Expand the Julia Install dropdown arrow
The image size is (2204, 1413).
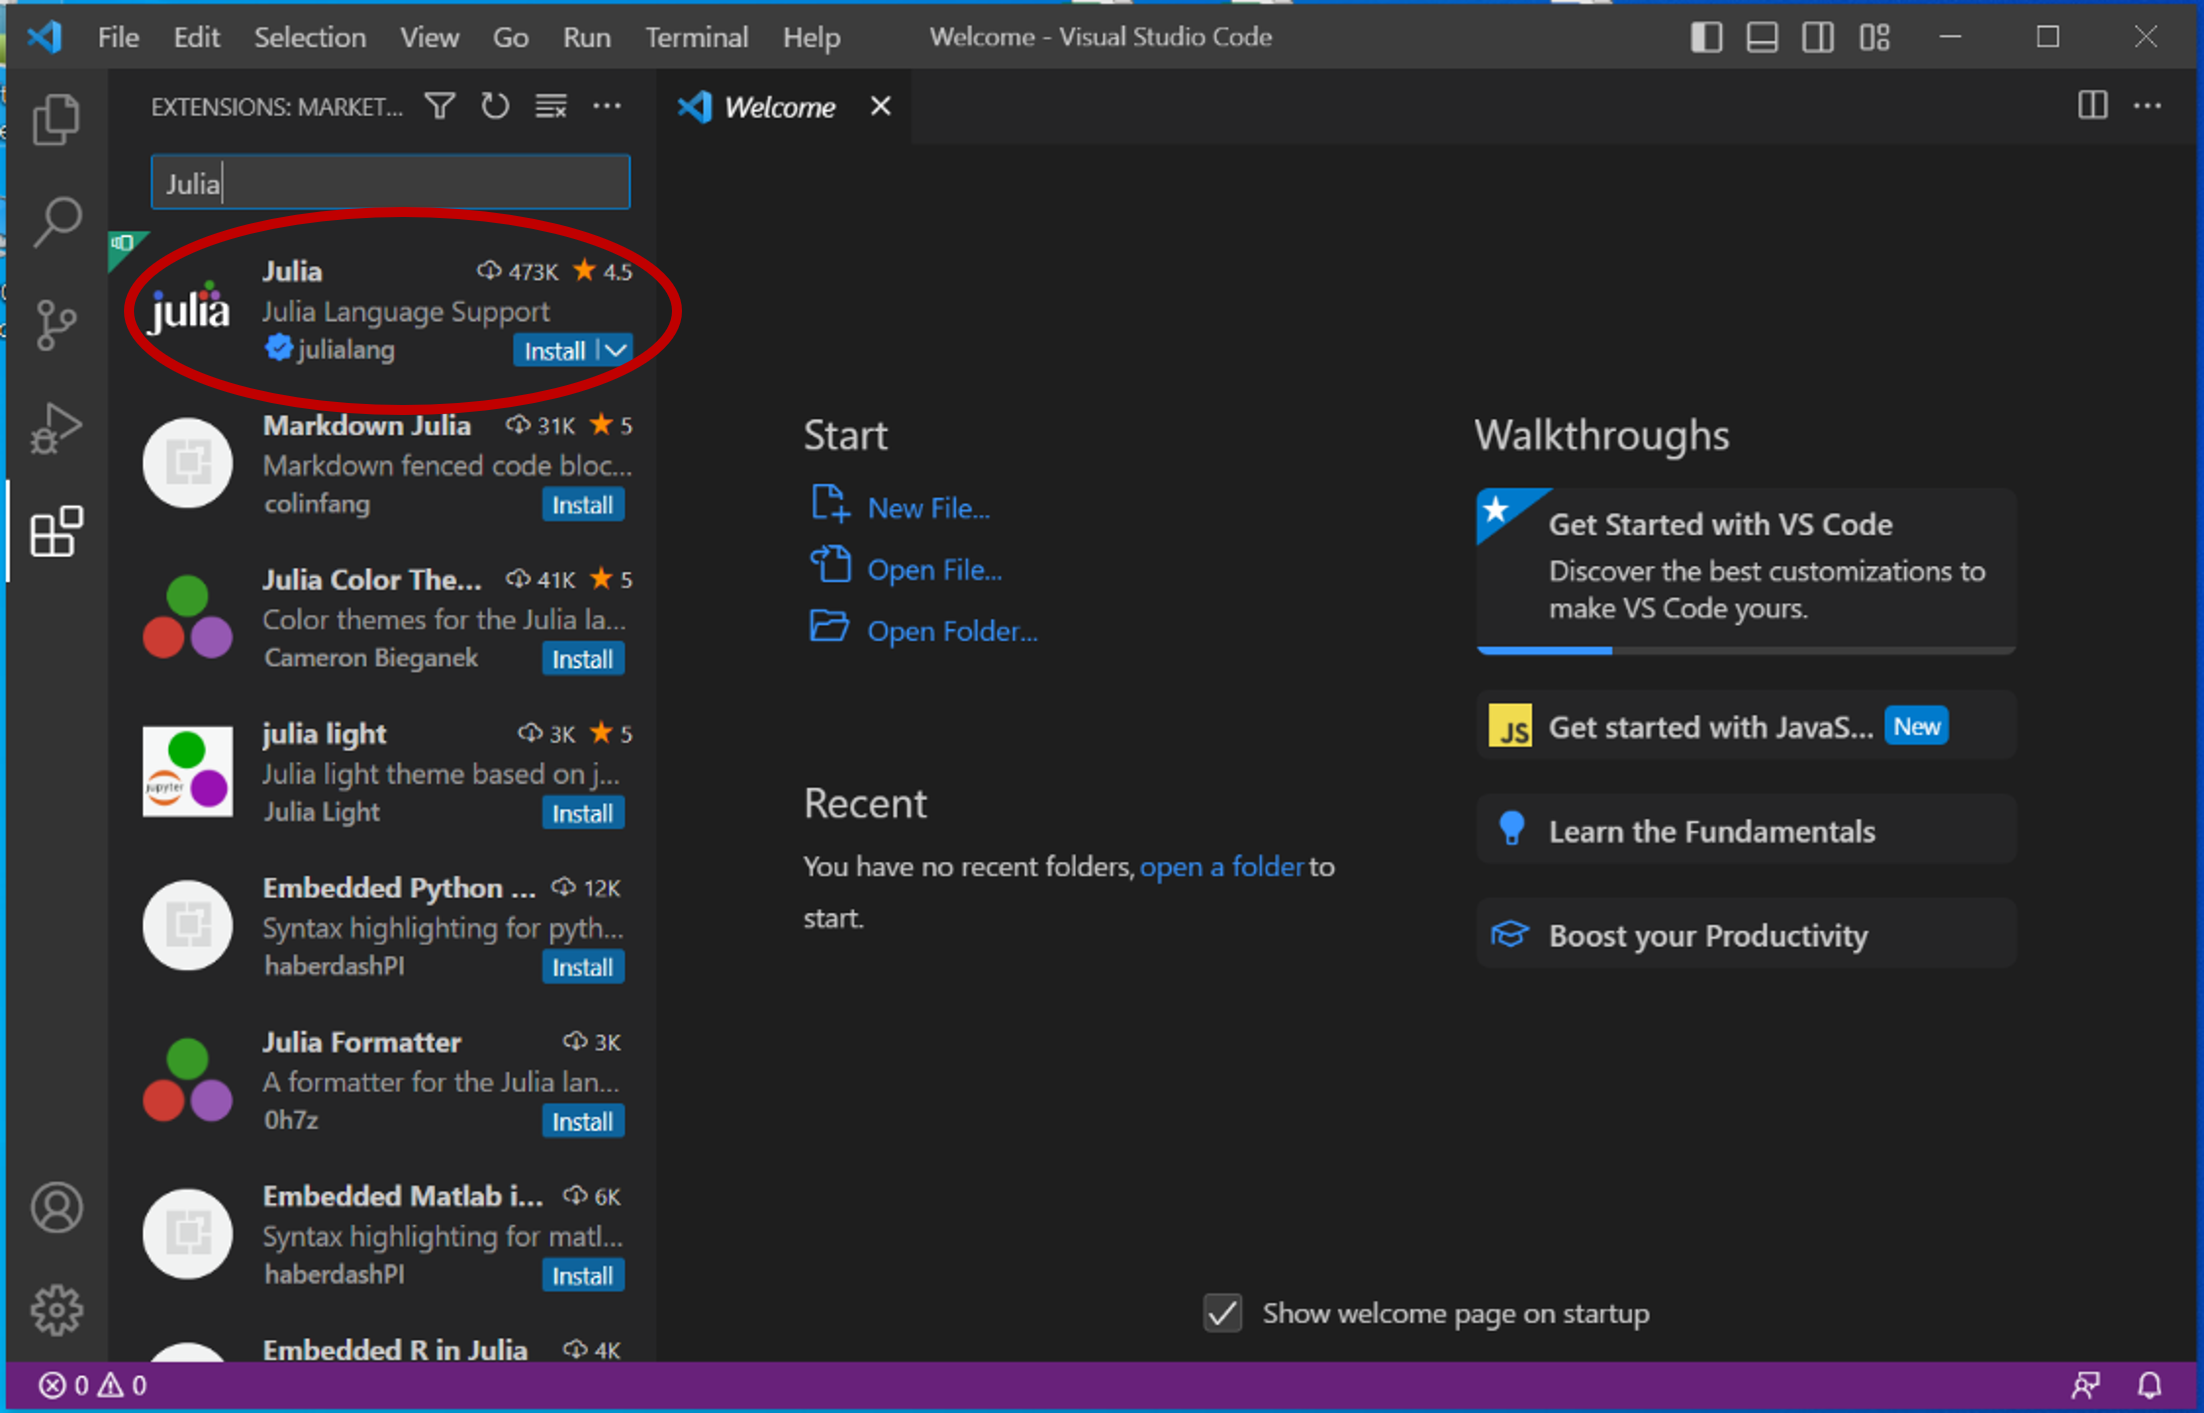tap(616, 350)
